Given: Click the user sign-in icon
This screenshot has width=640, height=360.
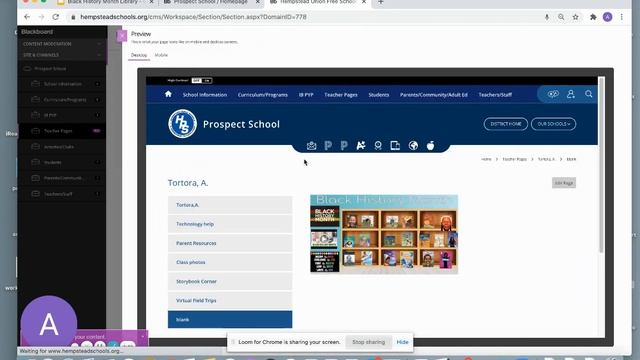Looking at the screenshot, I should click(571, 94).
